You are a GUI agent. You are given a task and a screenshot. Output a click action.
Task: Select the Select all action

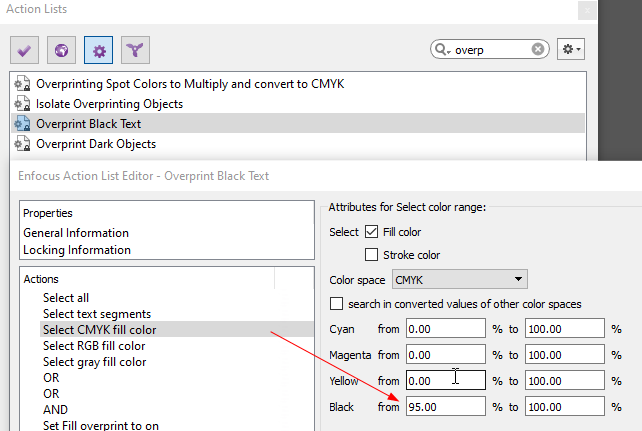coord(66,298)
